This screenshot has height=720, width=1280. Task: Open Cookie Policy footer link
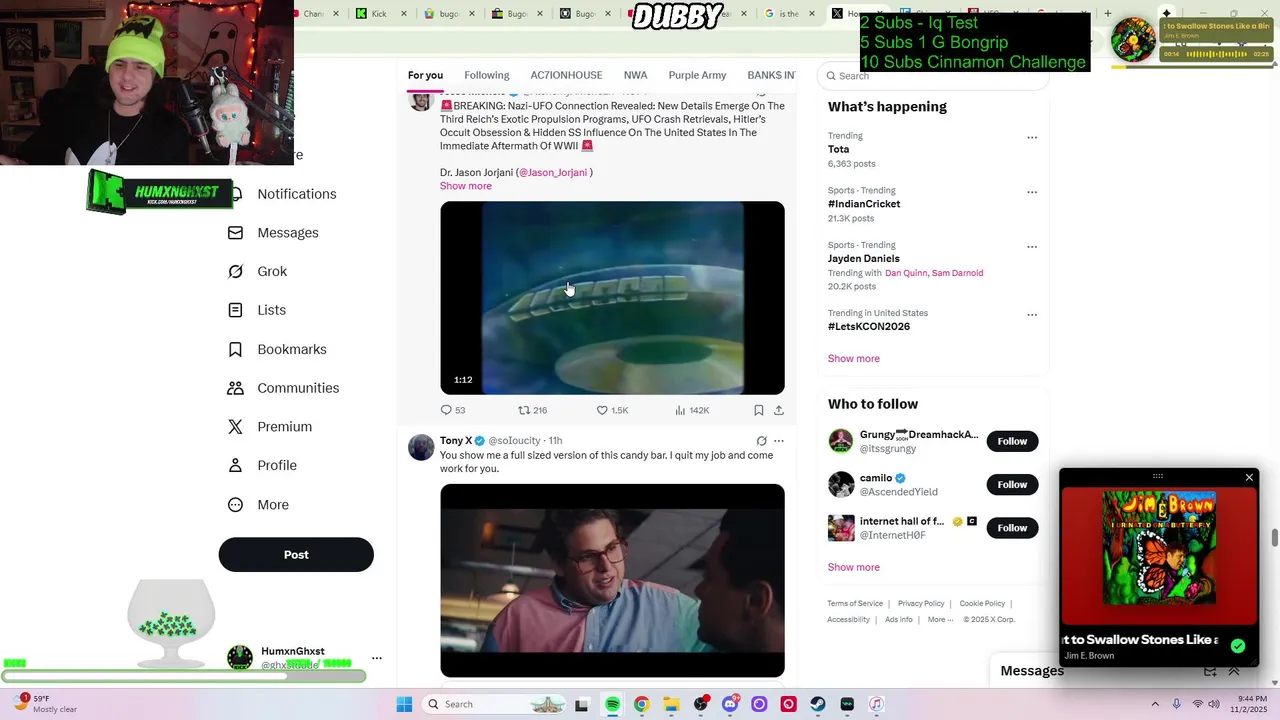point(982,604)
